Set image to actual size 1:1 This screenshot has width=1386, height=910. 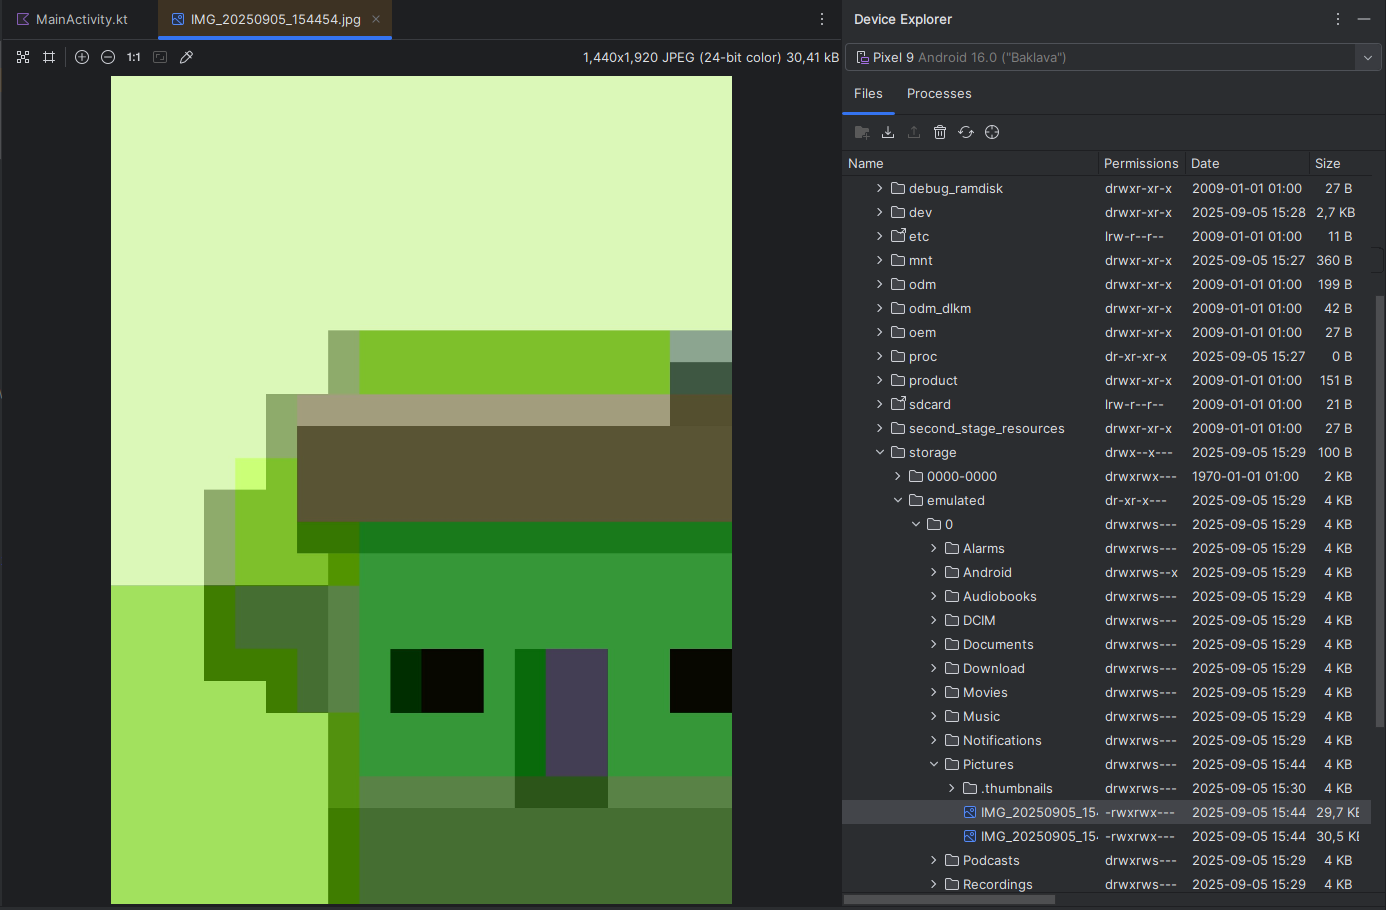pos(134,57)
